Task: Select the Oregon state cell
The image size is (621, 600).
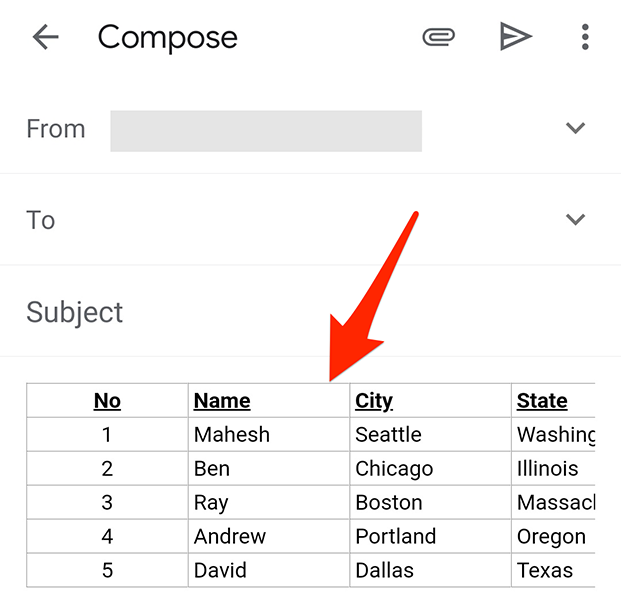Action: pyautogui.click(x=551, y=537)
